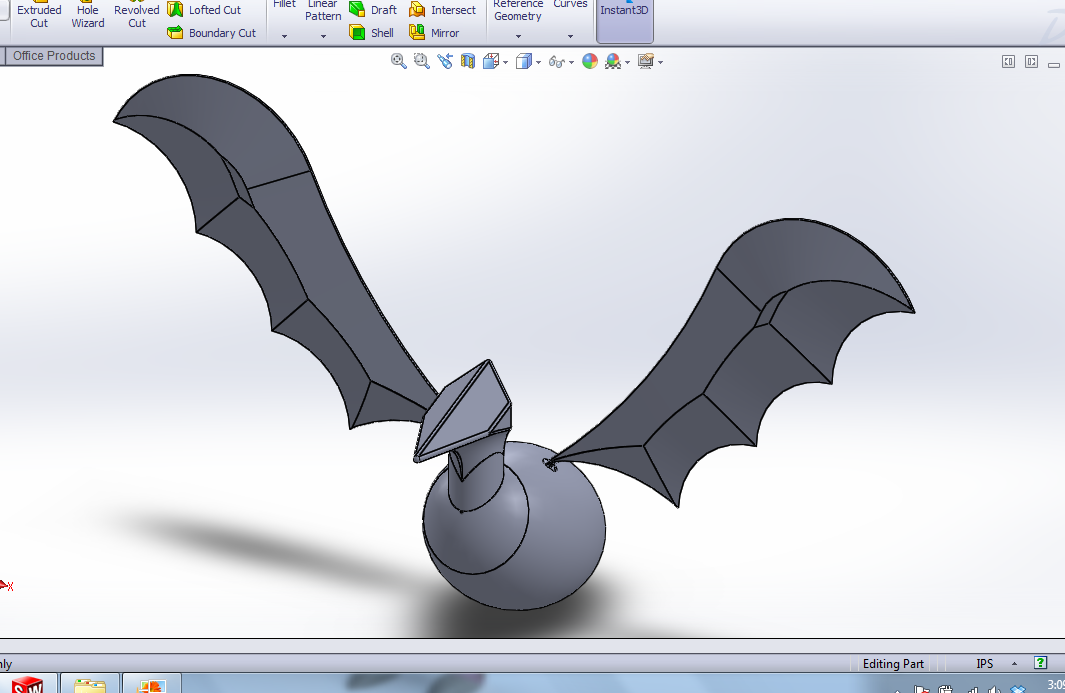The height and width of the screenshot is (693, 1065).
Task: Open the Curves tool
Action: tap(571, 4)
